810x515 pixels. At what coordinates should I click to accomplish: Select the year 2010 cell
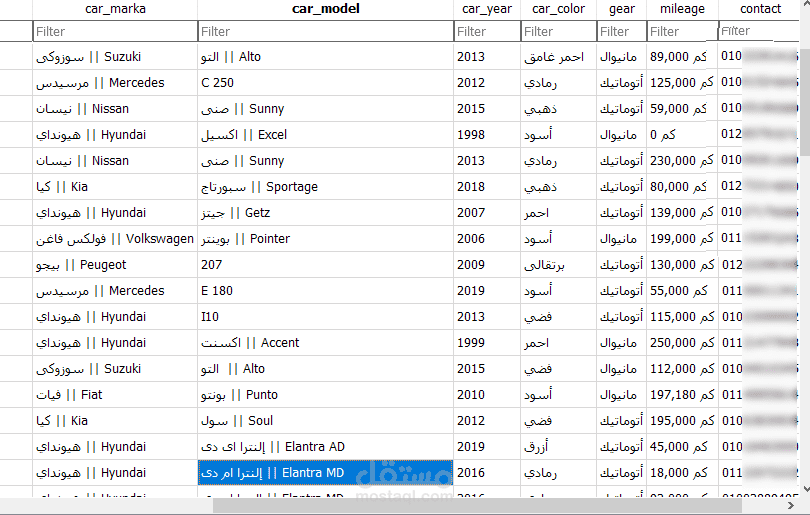point(487,395)
